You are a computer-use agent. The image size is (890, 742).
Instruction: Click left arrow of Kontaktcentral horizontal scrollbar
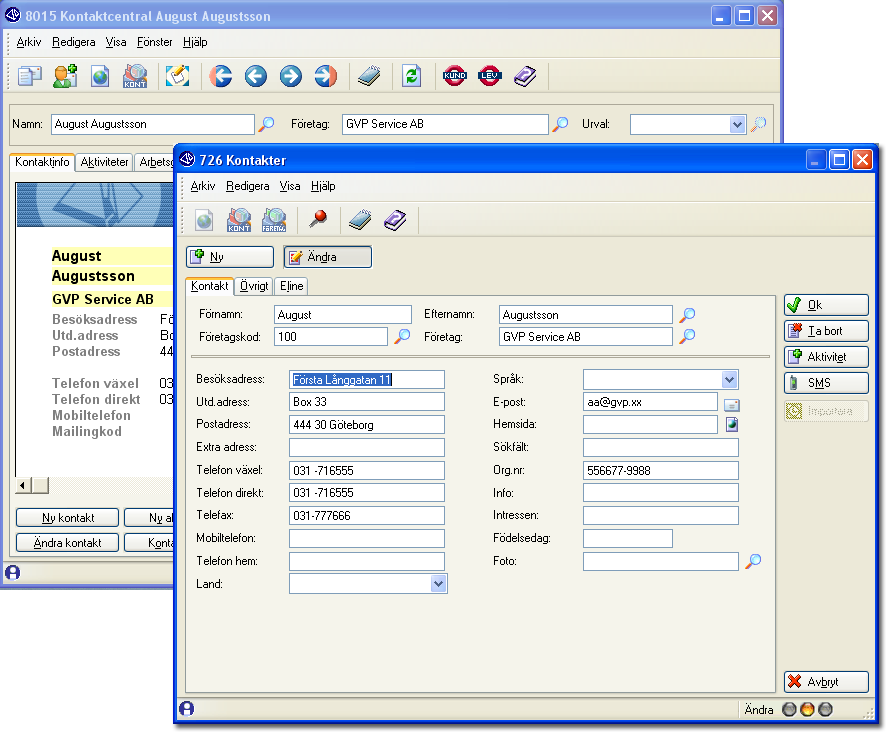tap(23, 485)
